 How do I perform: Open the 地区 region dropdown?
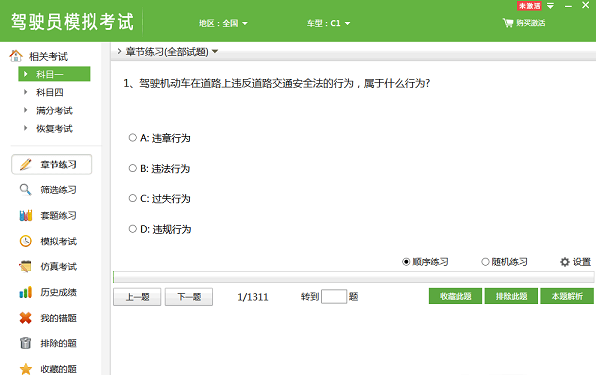tap(223, 23)
